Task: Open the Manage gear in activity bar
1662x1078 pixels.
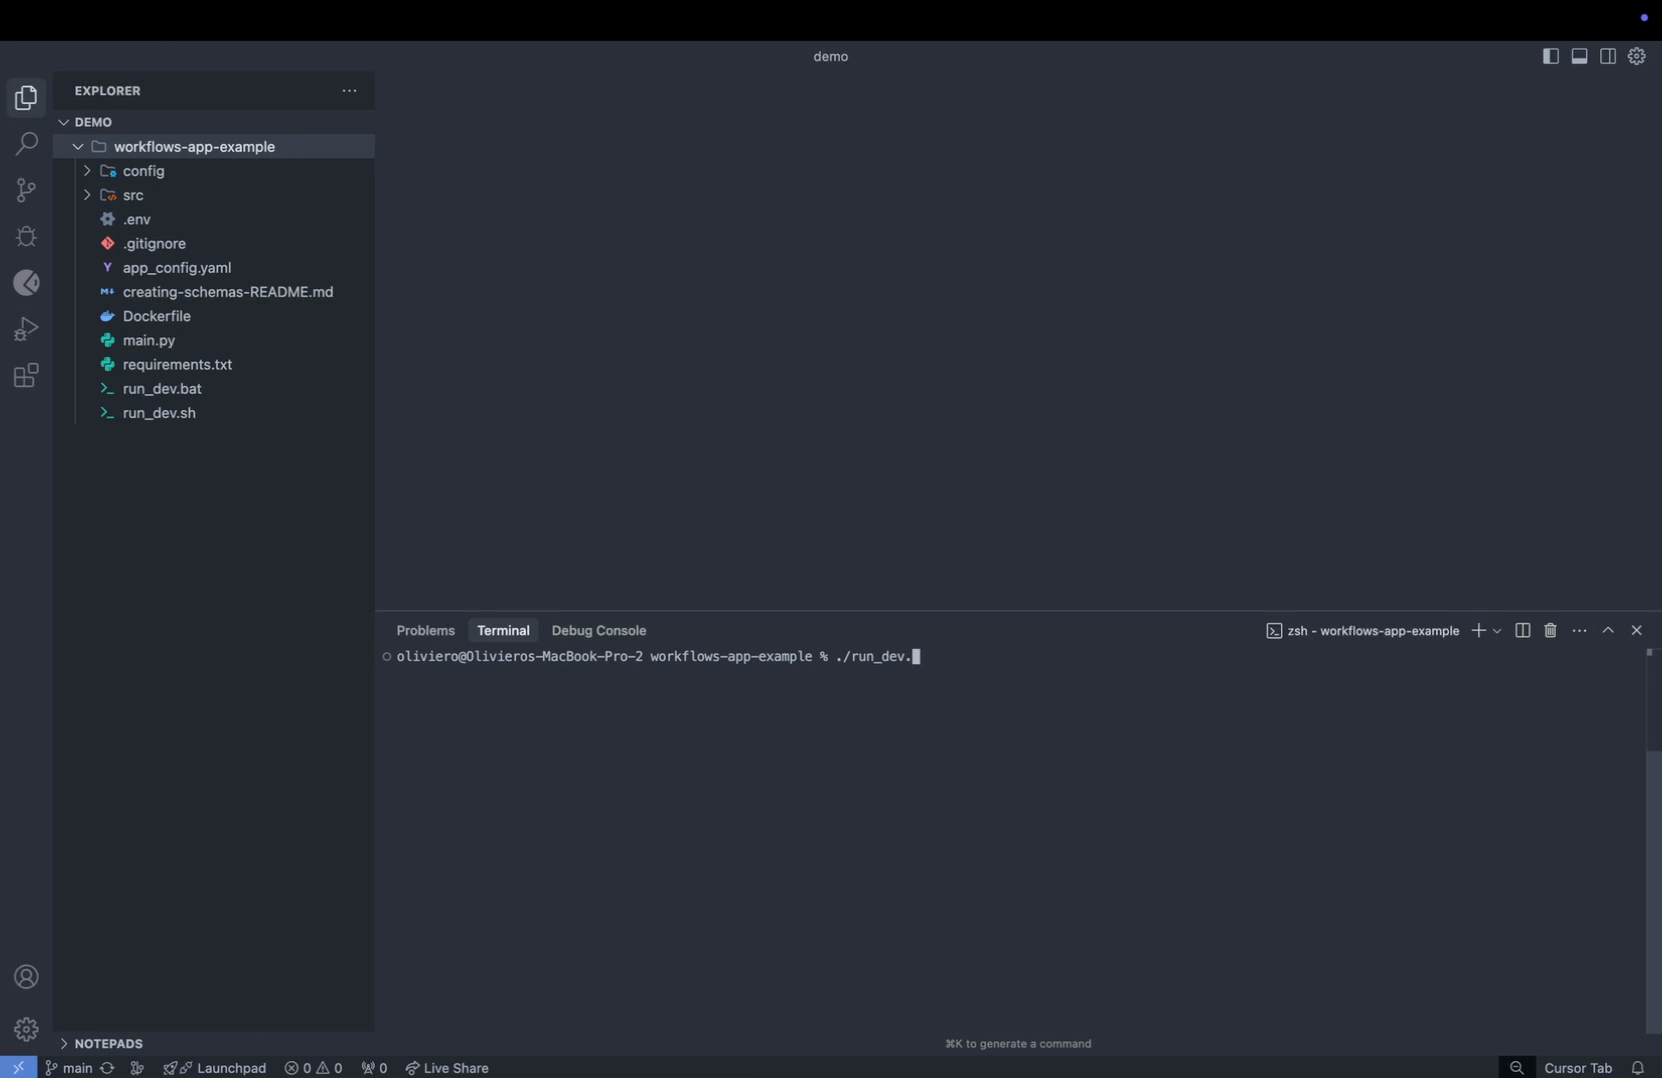Action: click(x=26, y=1029)
